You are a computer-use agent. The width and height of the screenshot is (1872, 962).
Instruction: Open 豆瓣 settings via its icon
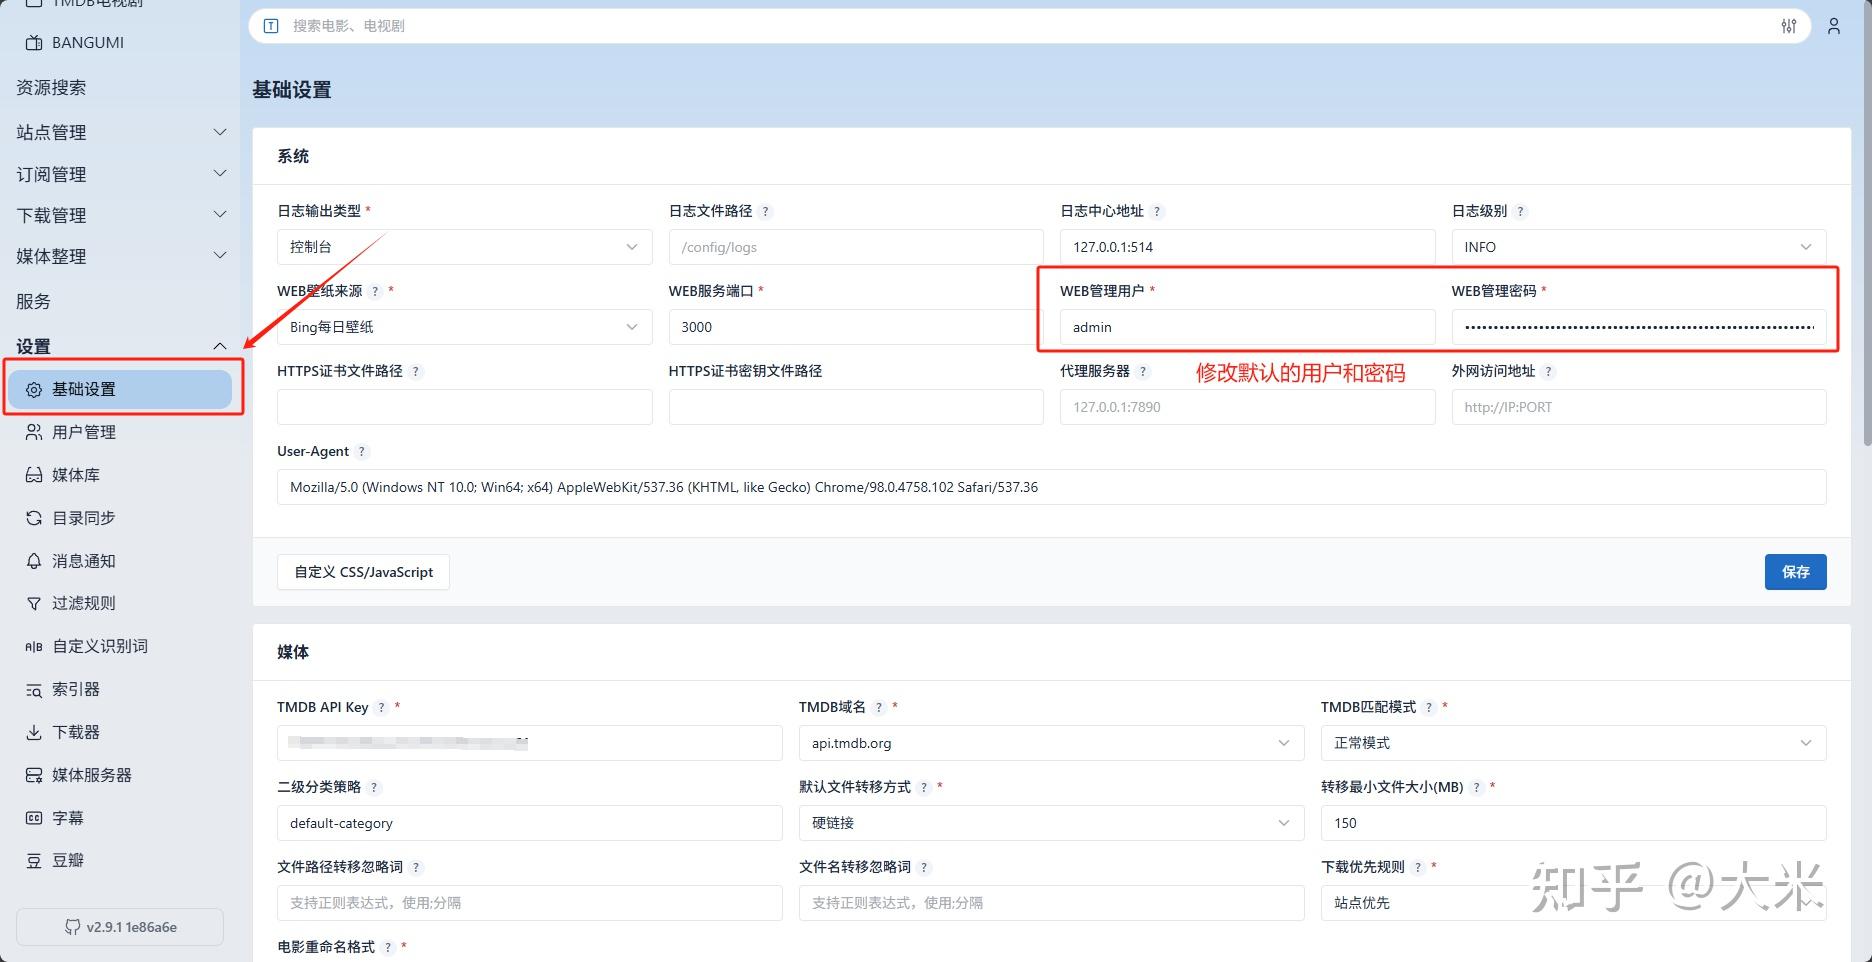[x=34, y=860]
